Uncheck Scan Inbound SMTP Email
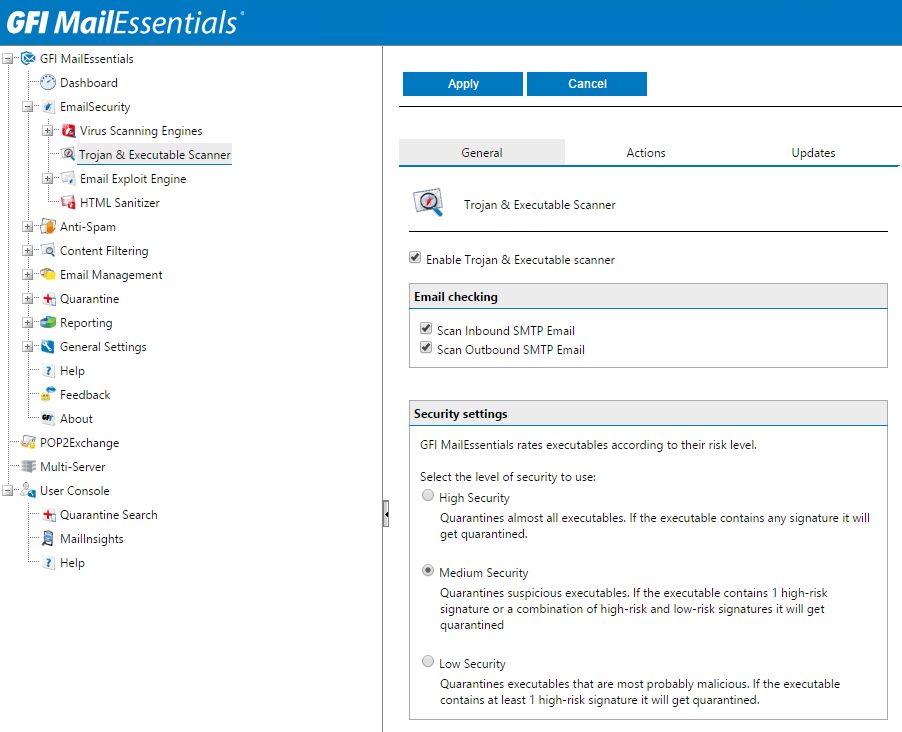The image size is (902, 732). (426, 329)
